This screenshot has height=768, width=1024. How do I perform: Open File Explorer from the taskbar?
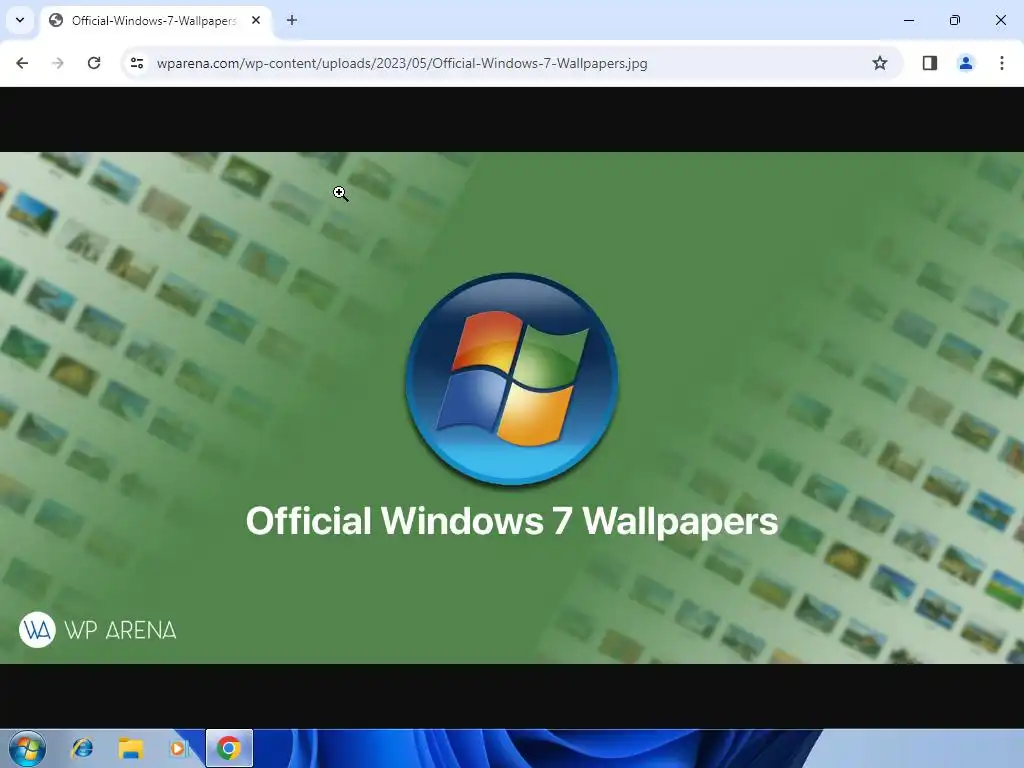click(x=131, y=748)
